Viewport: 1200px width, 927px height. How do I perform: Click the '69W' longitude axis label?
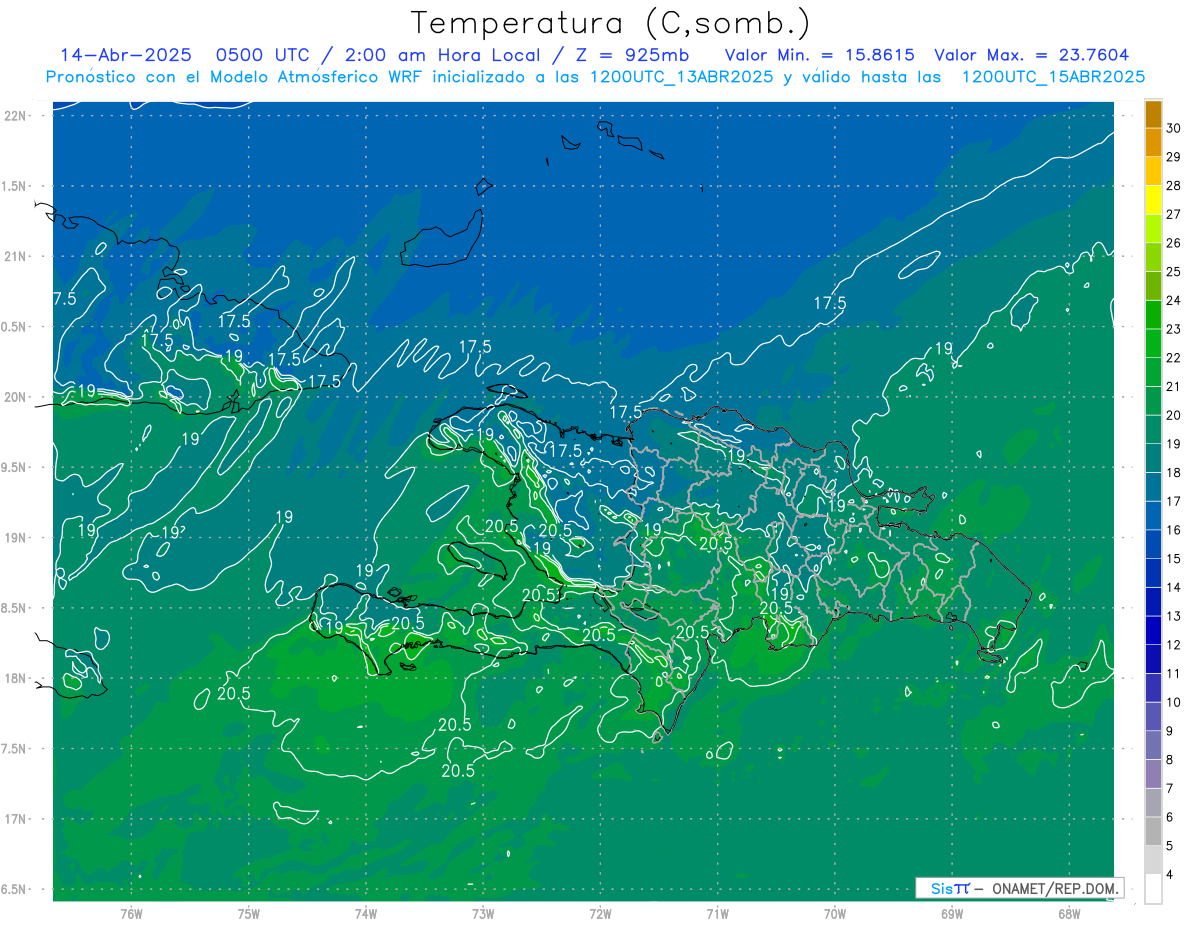pyautogui.click(x=952, y=913)
